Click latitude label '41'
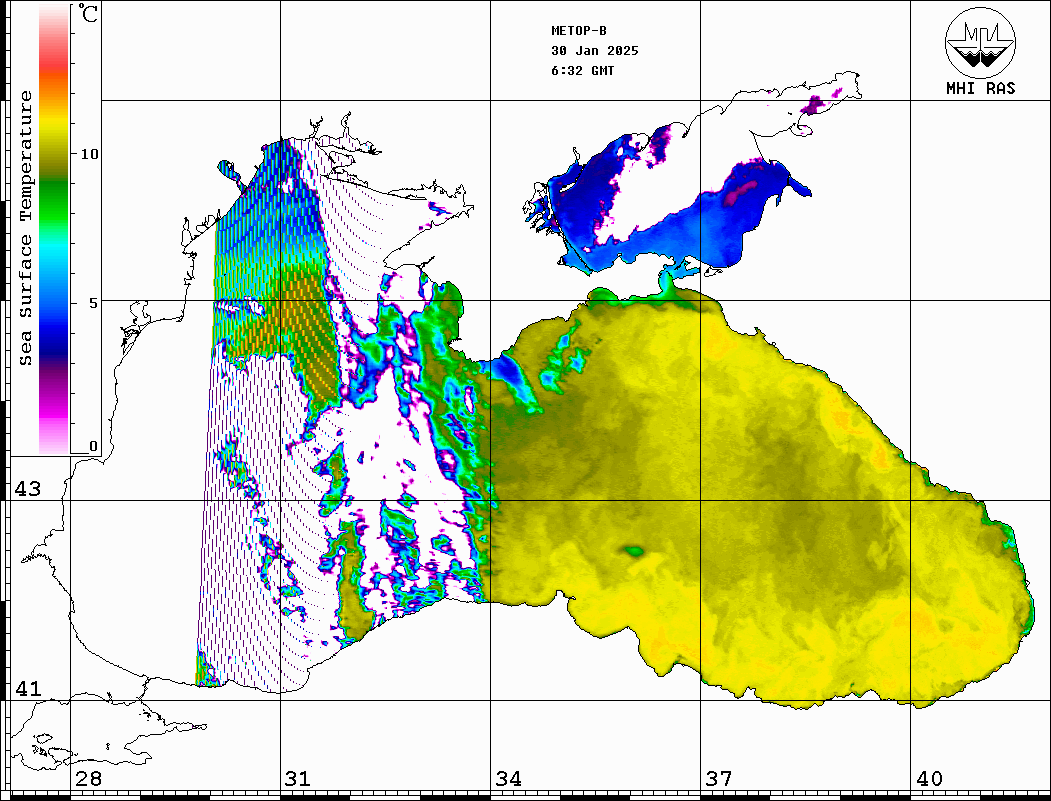The width and height of the screenshot is (1051, 801). click(x=28, y=689)
